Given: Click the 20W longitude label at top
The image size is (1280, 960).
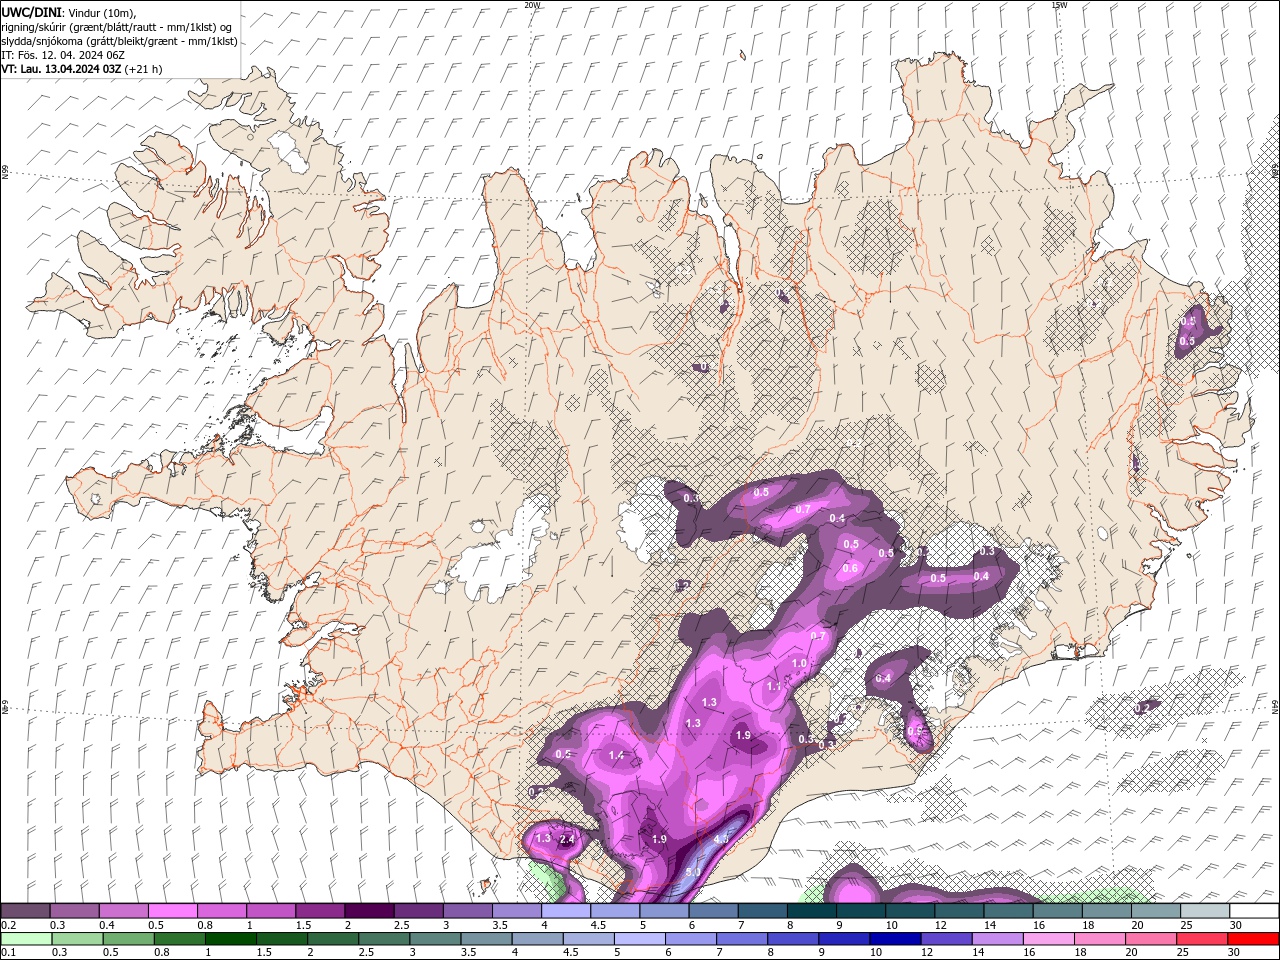Looking at the screenshot, I should [x=532, y=5].
